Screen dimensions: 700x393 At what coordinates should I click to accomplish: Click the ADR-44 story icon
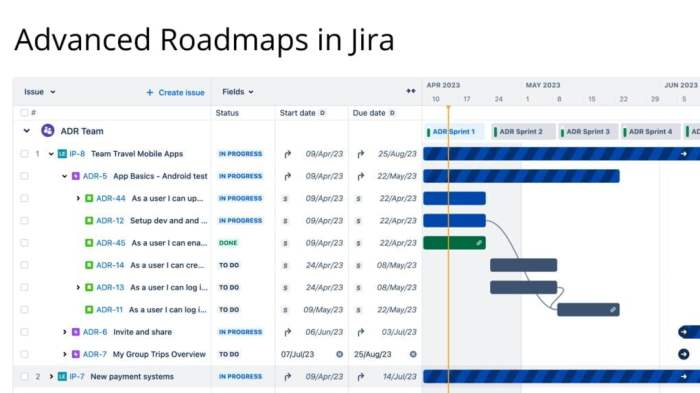[89, 198]
